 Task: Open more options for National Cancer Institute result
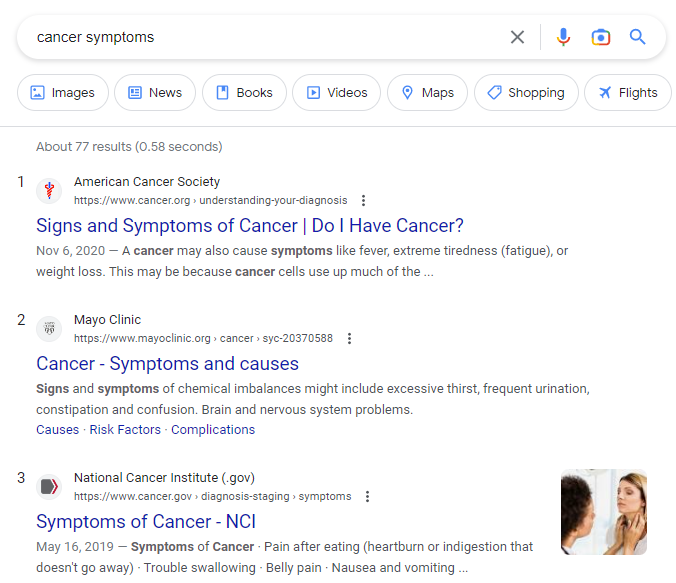click(x=367, y=497)
